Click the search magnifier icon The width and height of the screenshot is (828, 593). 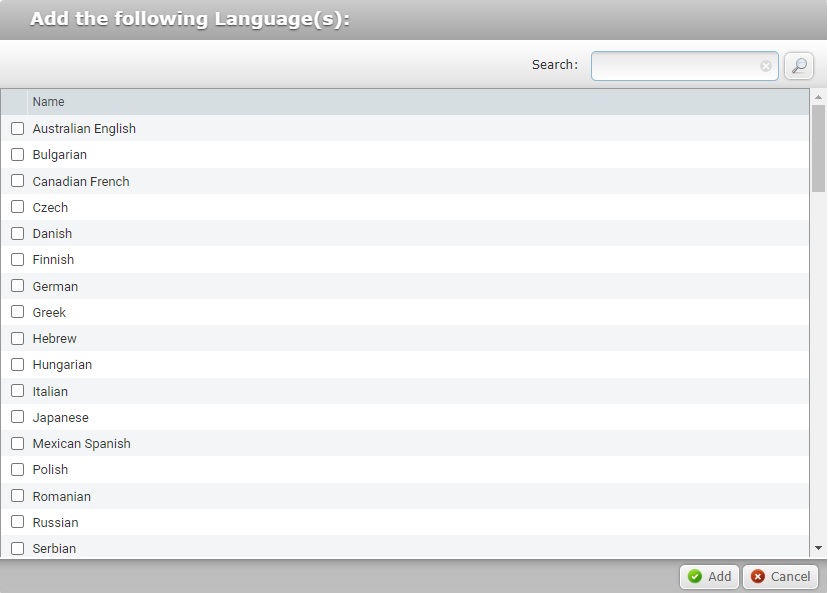(x=797, y=65)
